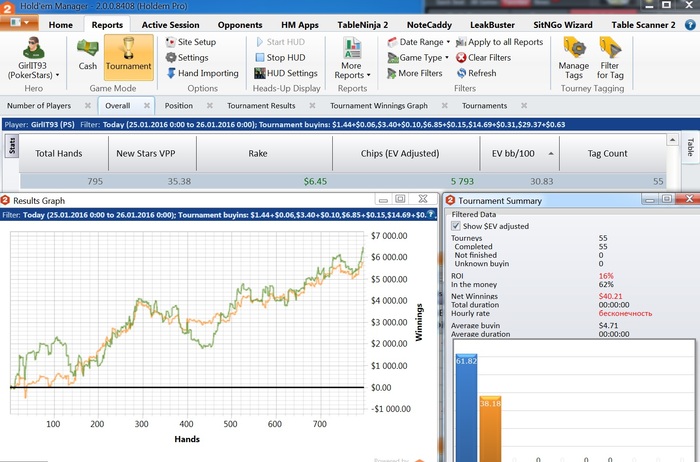
Task: Click the orange 38.18 chart bar
Action: [x=490, y=429]
